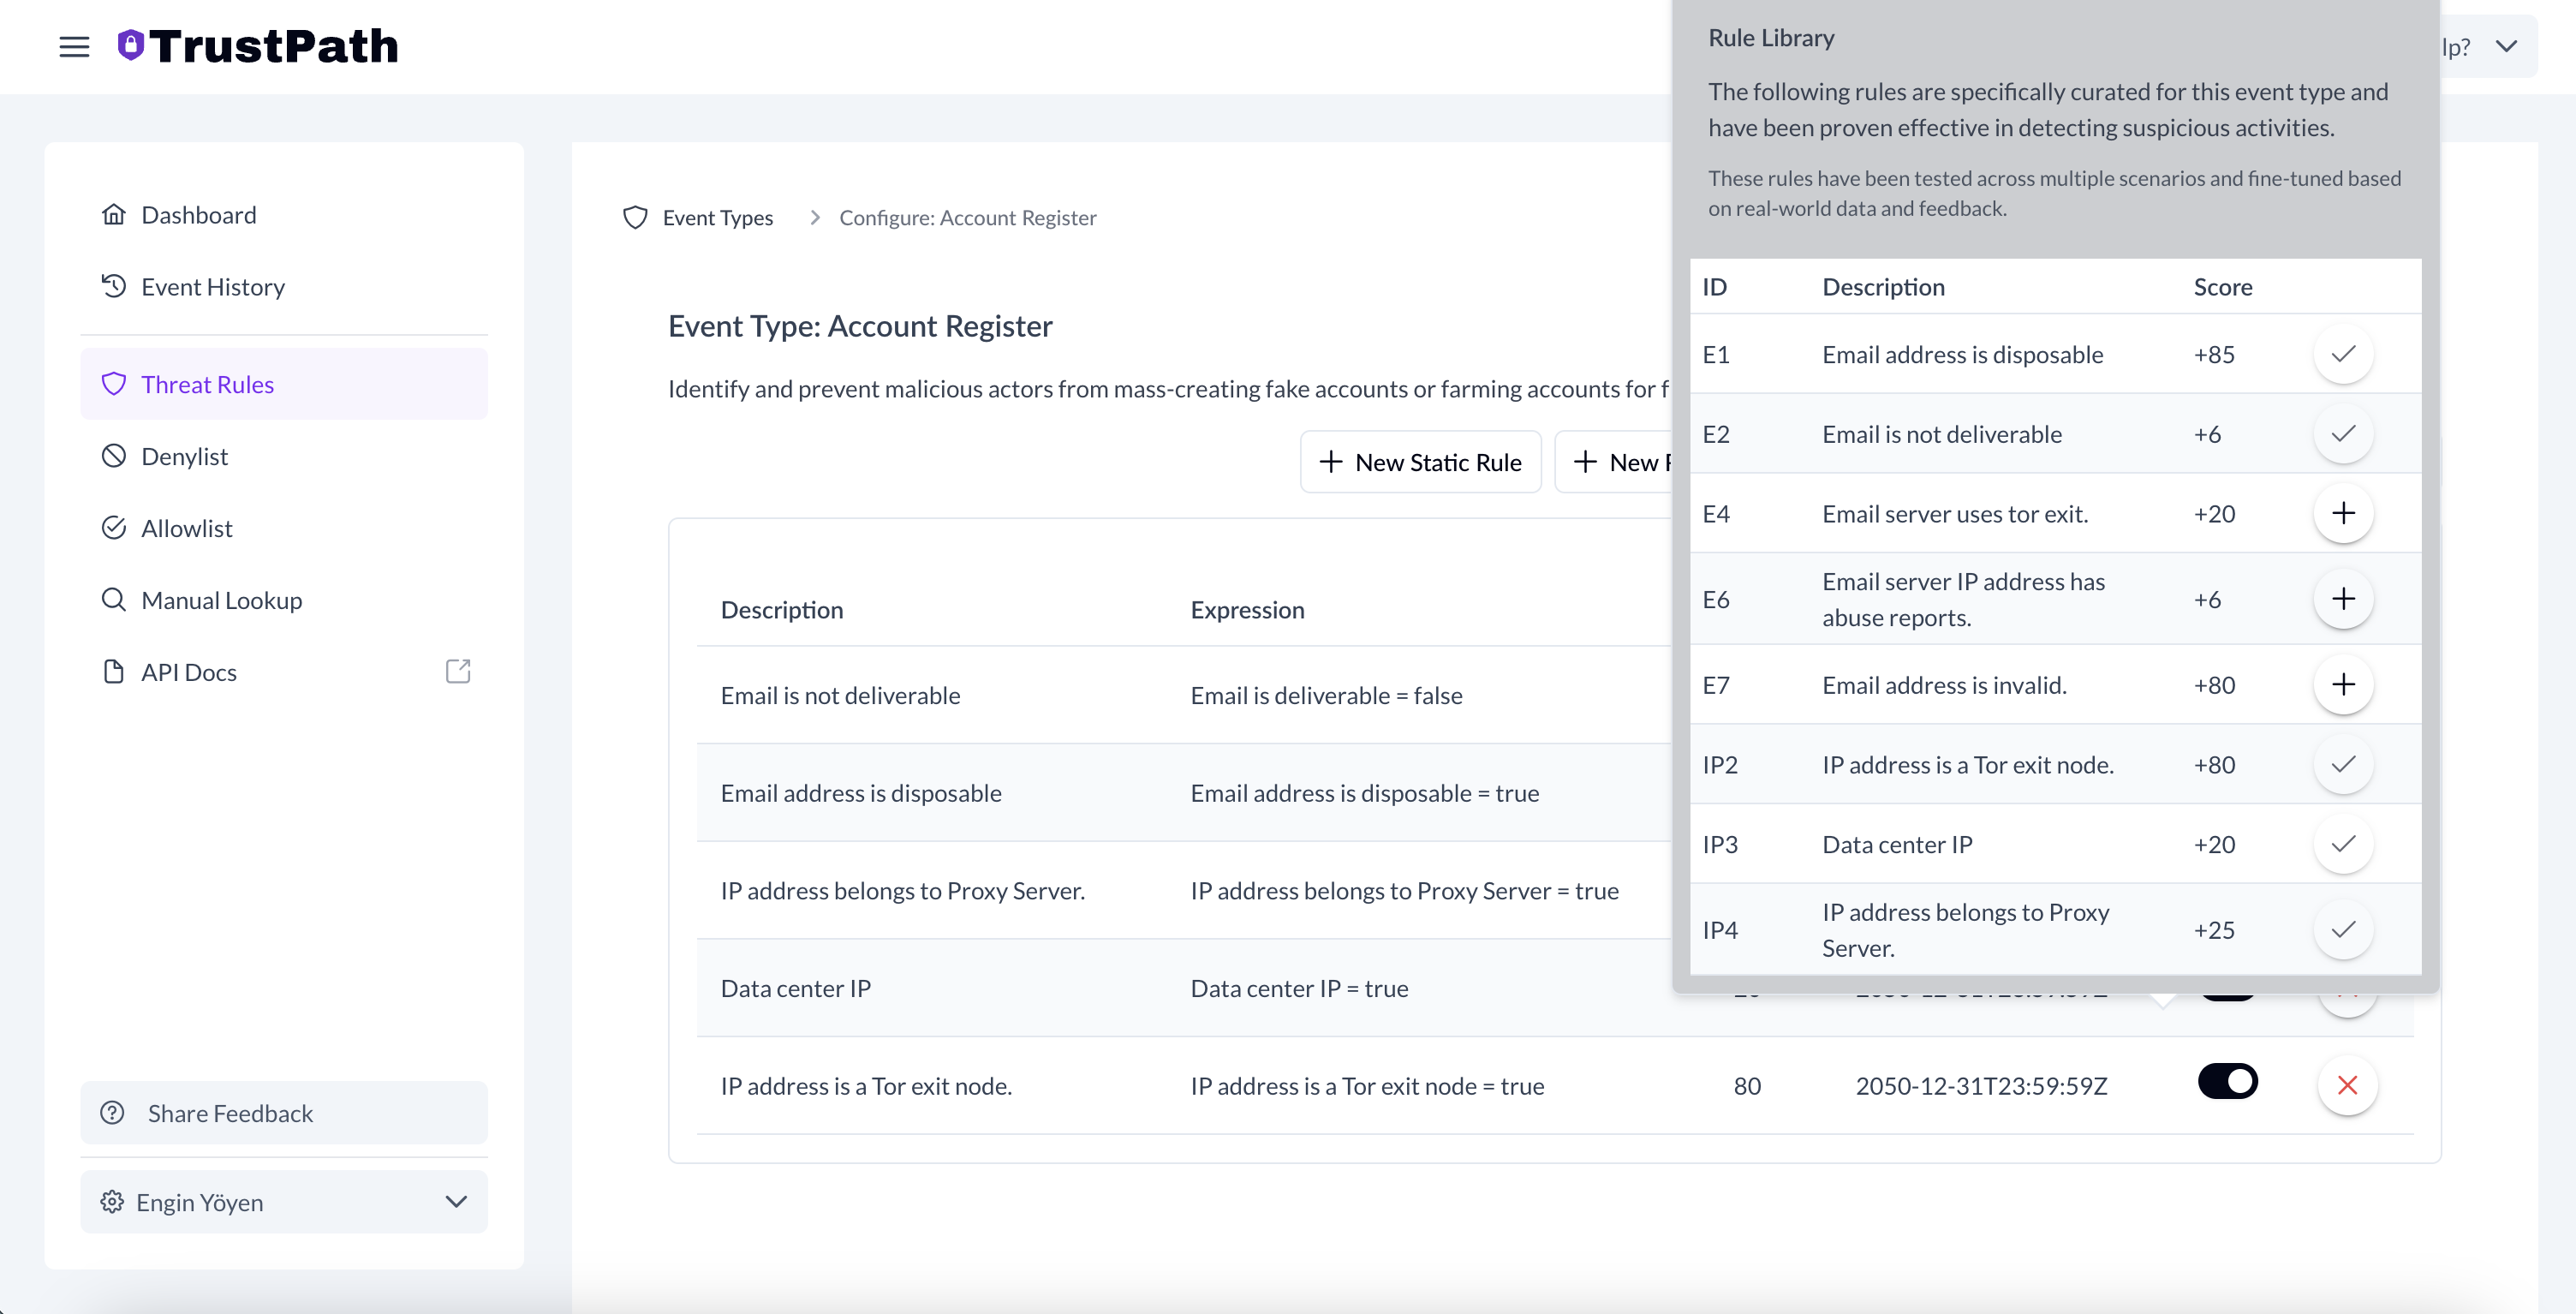Navigate to Event Types via breadcrumb

tap(718, 217)
